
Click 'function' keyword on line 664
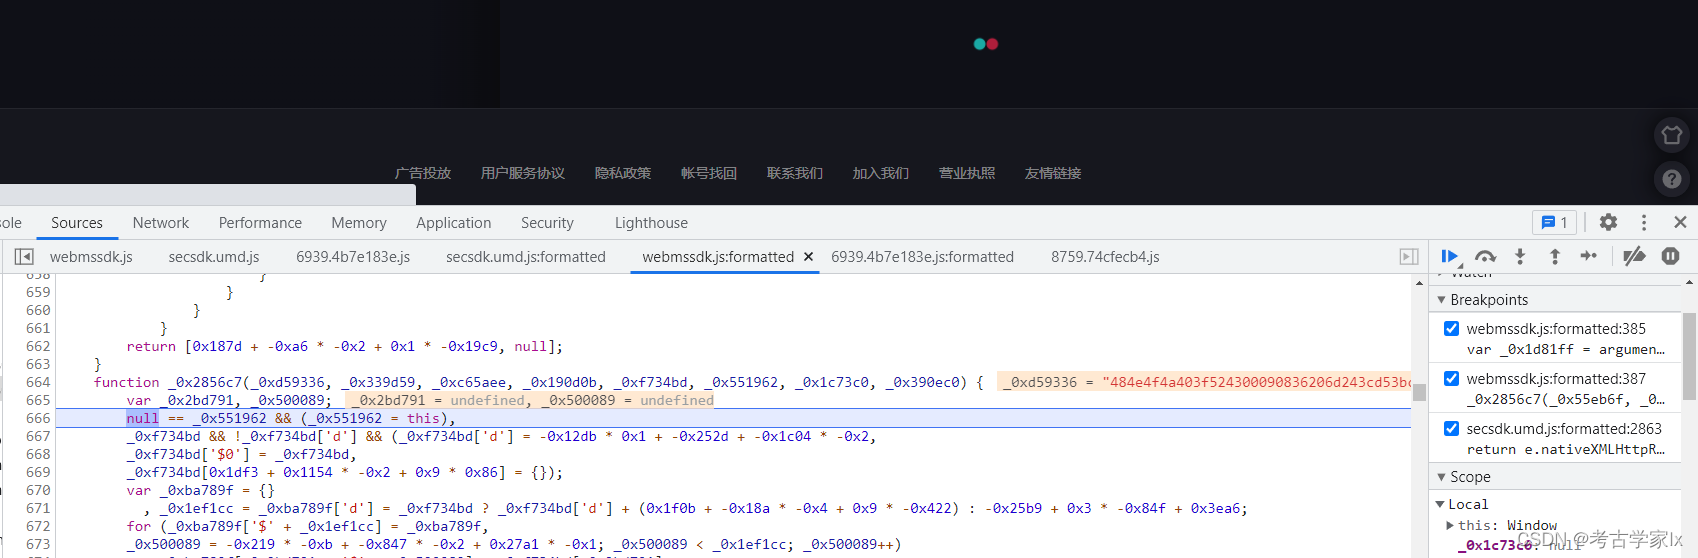(x=126, y=382)
